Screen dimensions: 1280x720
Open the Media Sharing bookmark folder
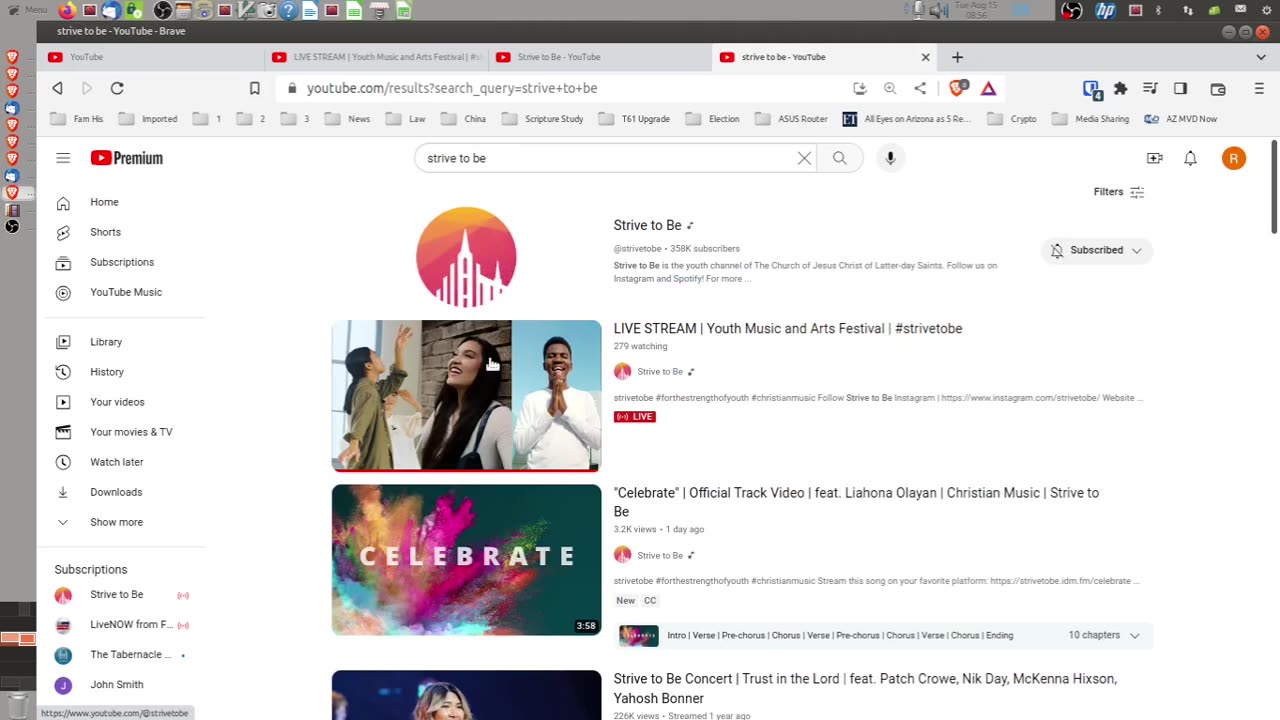1091,119
